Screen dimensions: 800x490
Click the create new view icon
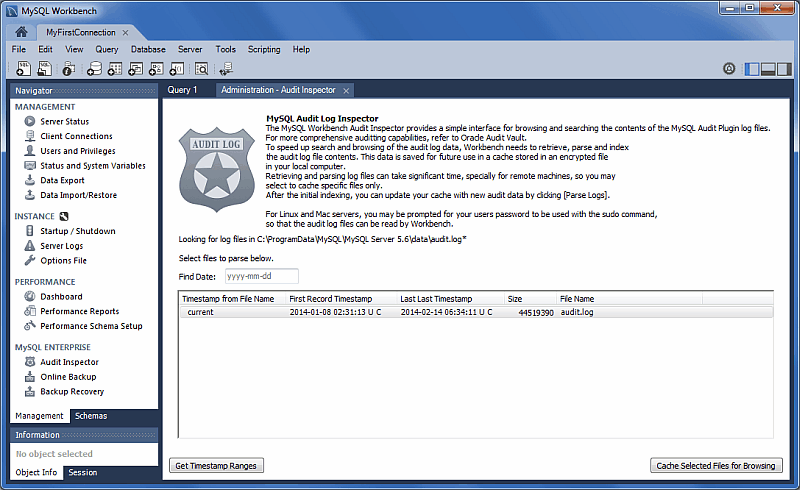click(135, 68)
